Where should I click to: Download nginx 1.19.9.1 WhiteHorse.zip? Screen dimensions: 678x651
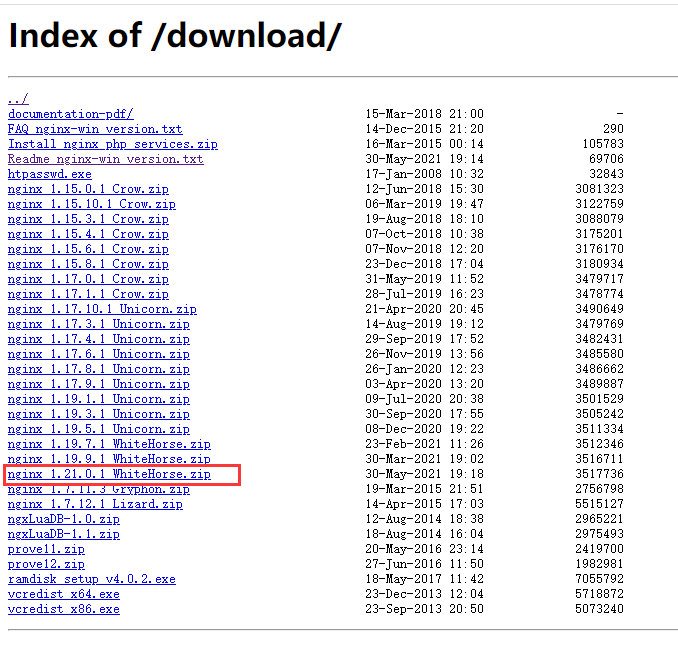(x=109, y=459)
